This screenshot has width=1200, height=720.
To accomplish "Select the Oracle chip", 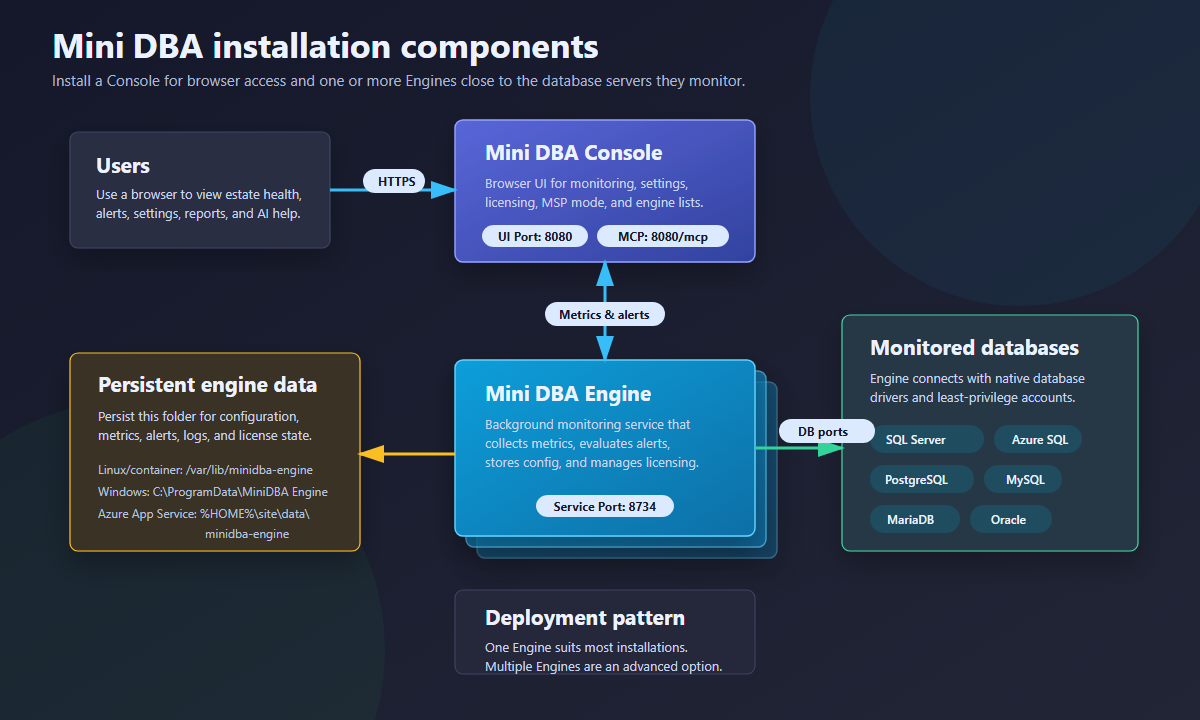I will click(1010, 519).
